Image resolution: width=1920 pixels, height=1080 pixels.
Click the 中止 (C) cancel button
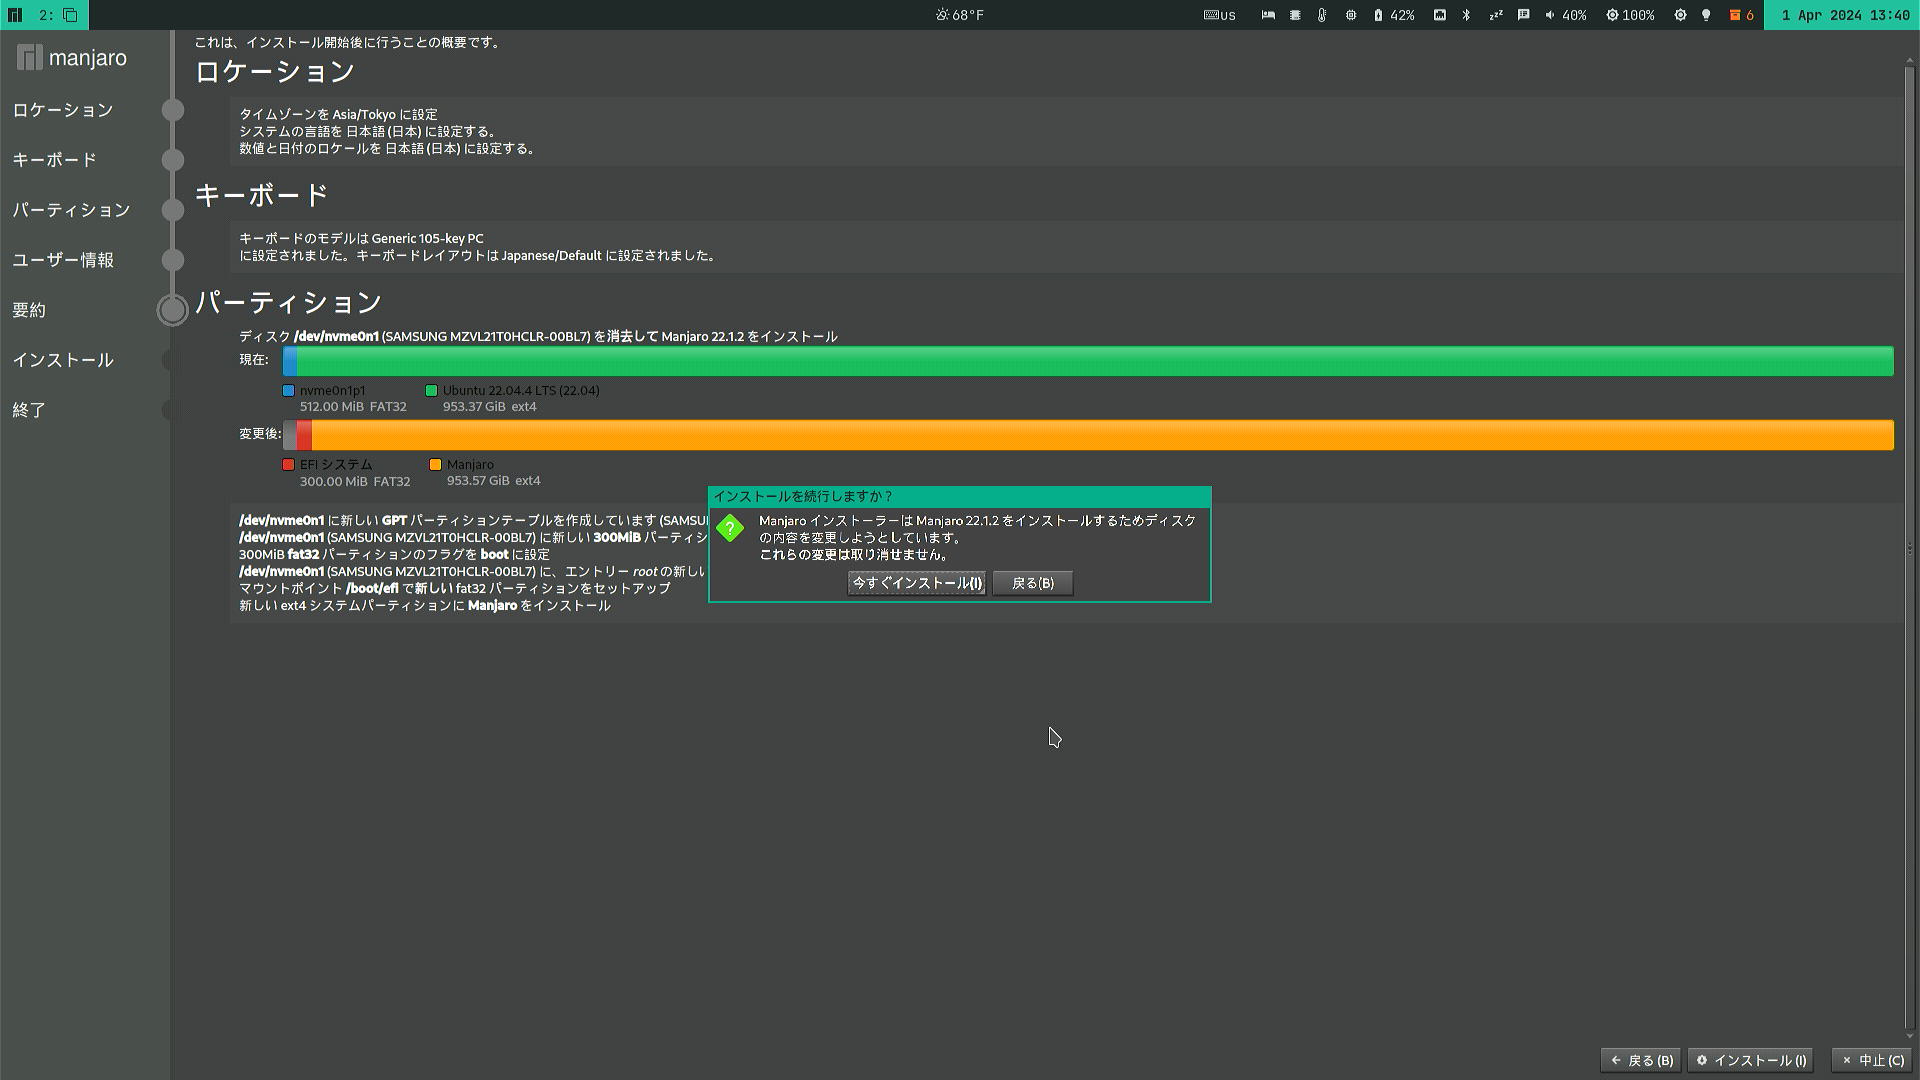[x=1873, y=1060]
